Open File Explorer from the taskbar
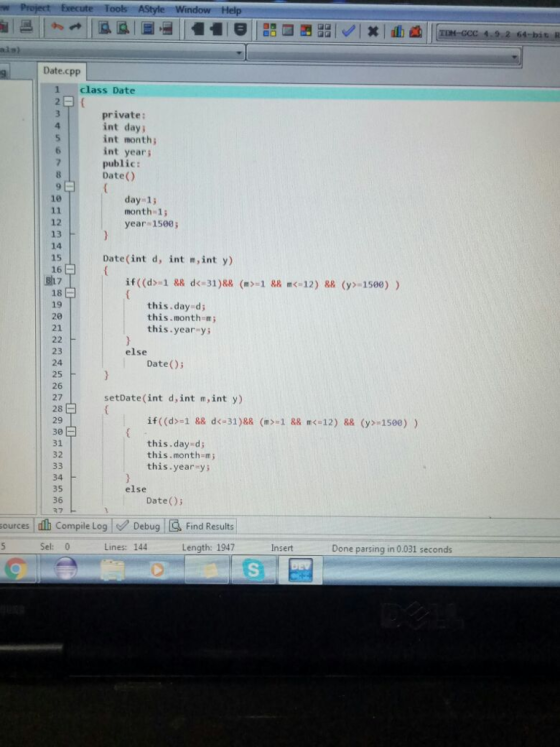The height and width of the screenshot is (747, 560). pos(112,570)
